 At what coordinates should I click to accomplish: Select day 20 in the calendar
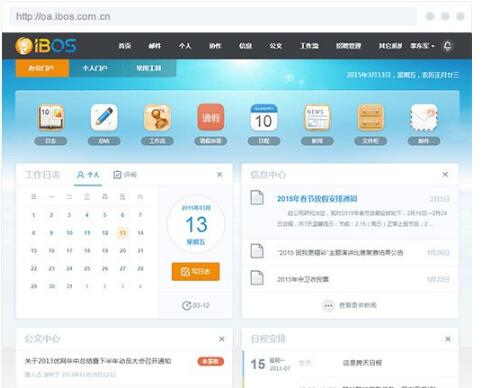coord(123,251)
